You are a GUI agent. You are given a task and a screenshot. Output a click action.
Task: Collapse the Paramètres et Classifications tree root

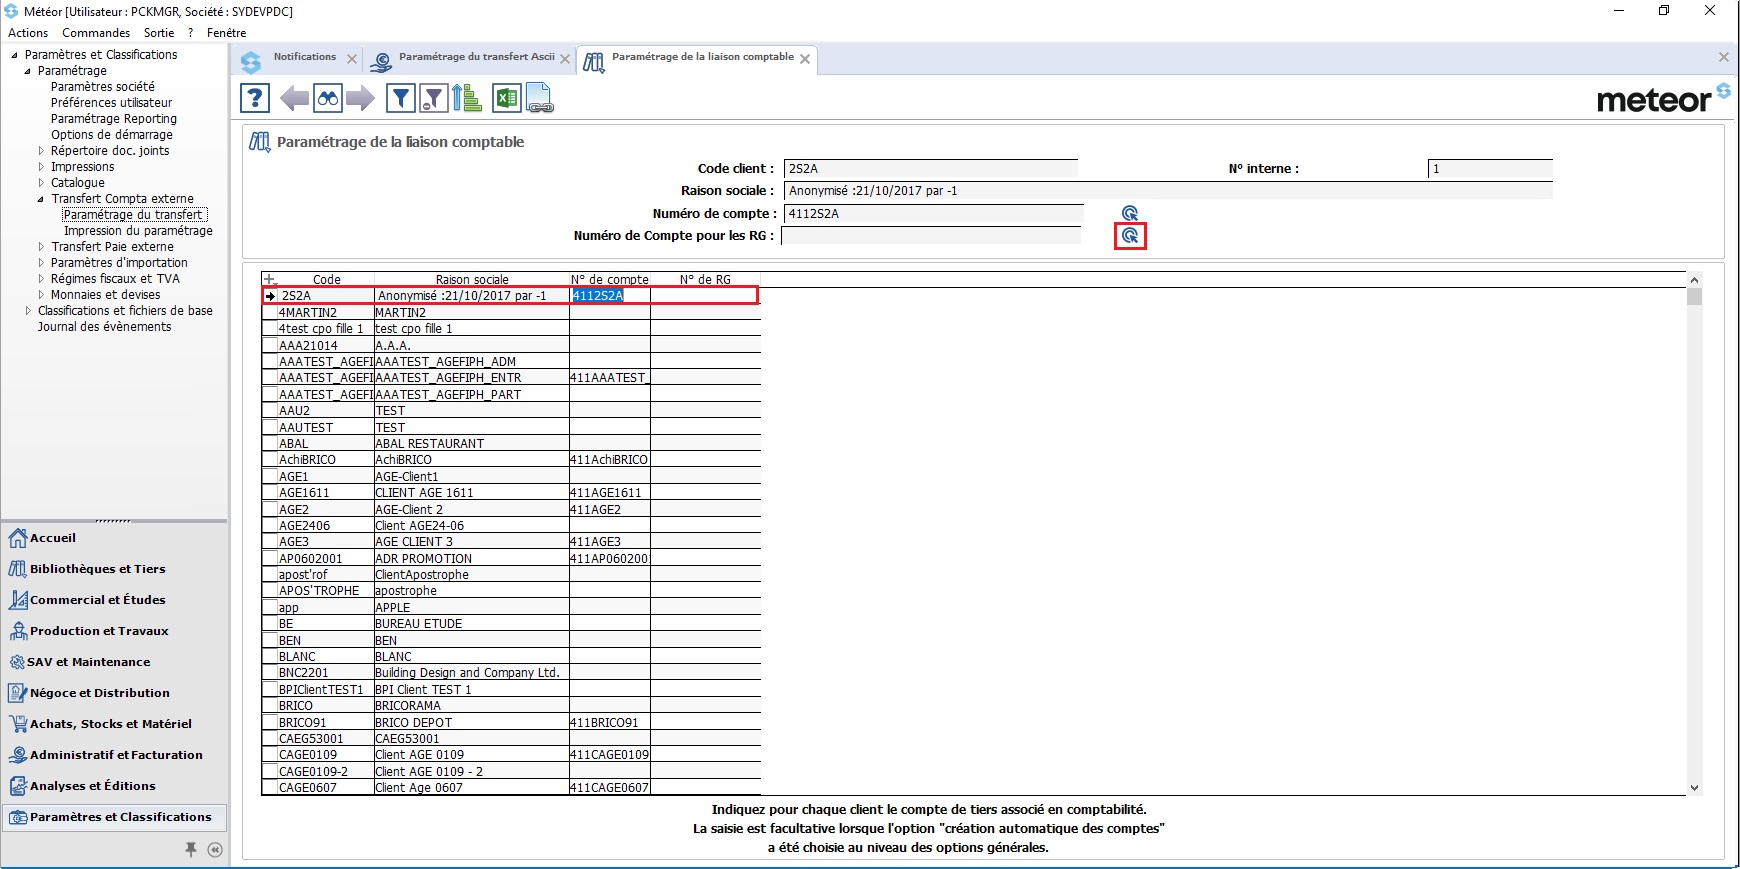[15, 55]
